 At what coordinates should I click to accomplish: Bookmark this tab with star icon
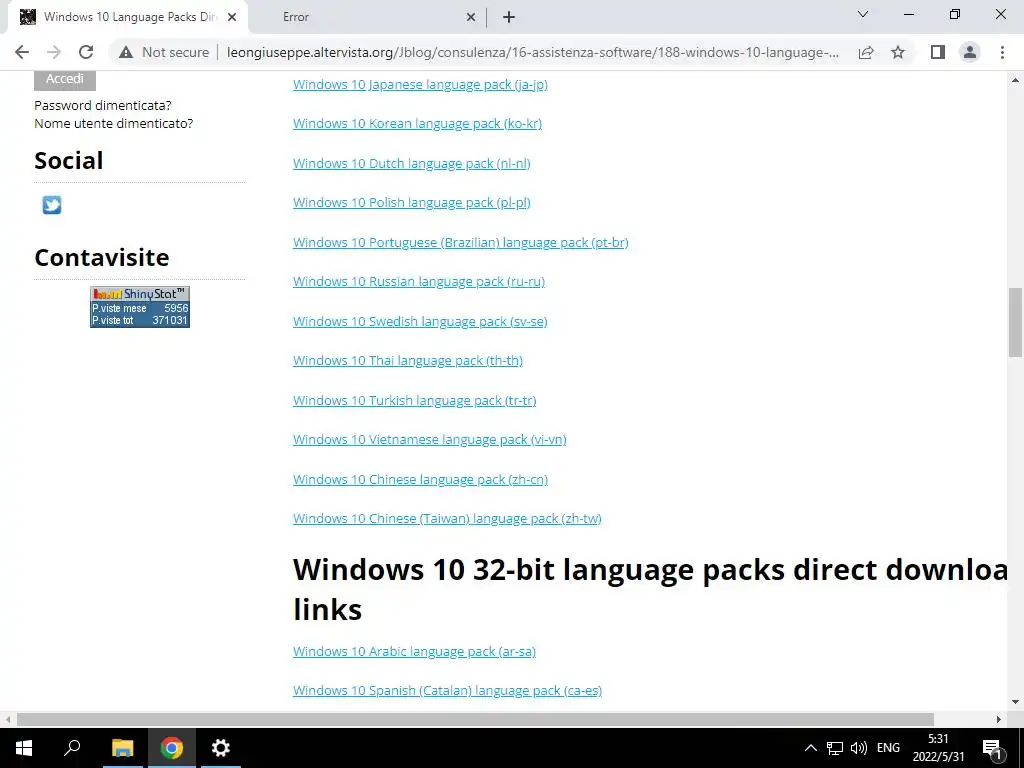[898, 52]
